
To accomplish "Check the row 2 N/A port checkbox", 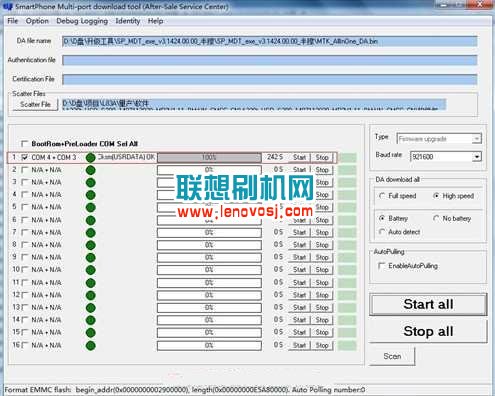I will [x=24, y=170].
